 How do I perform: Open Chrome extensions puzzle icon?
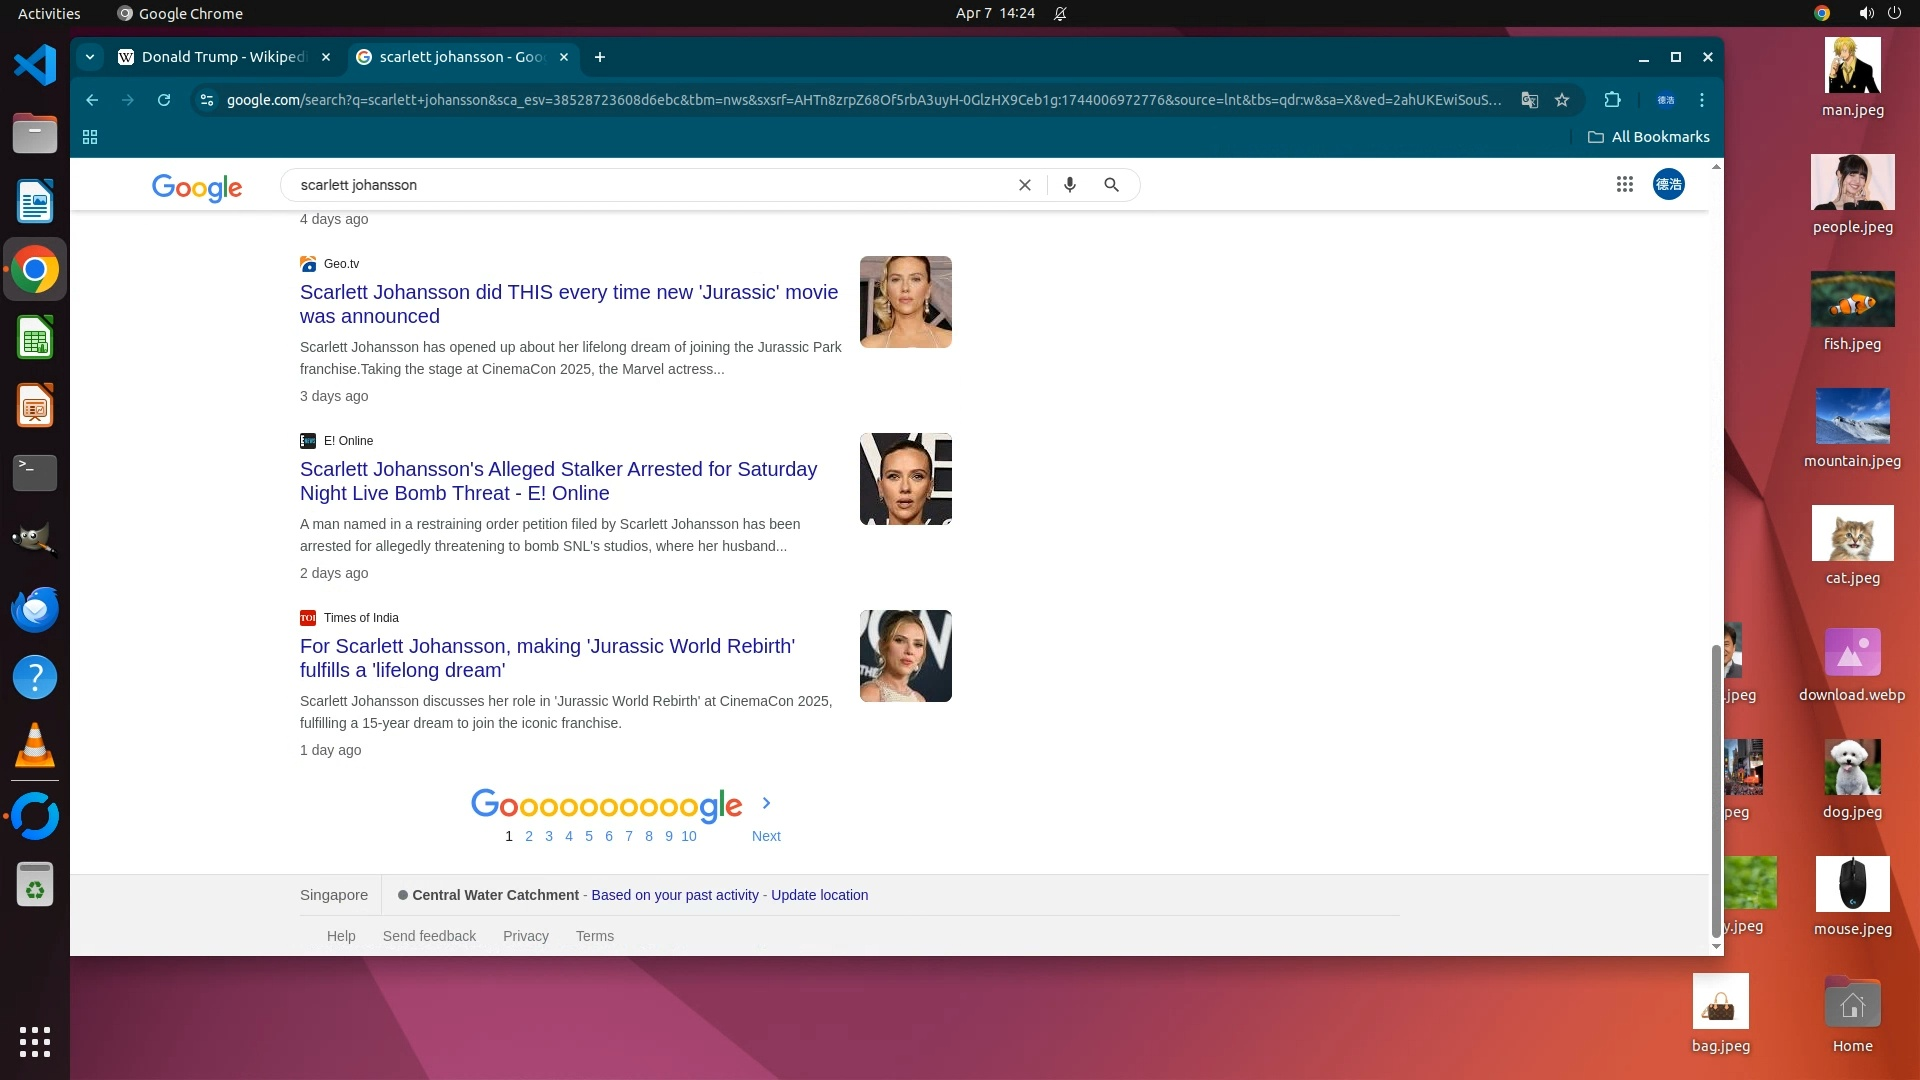click(1612, 100)
